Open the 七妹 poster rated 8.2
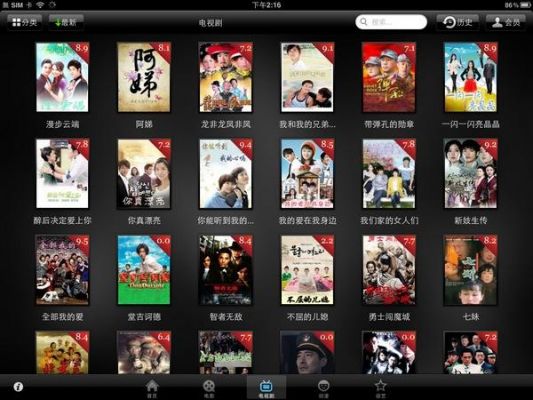This screenshot has height=400, width=533. [470, 270]
